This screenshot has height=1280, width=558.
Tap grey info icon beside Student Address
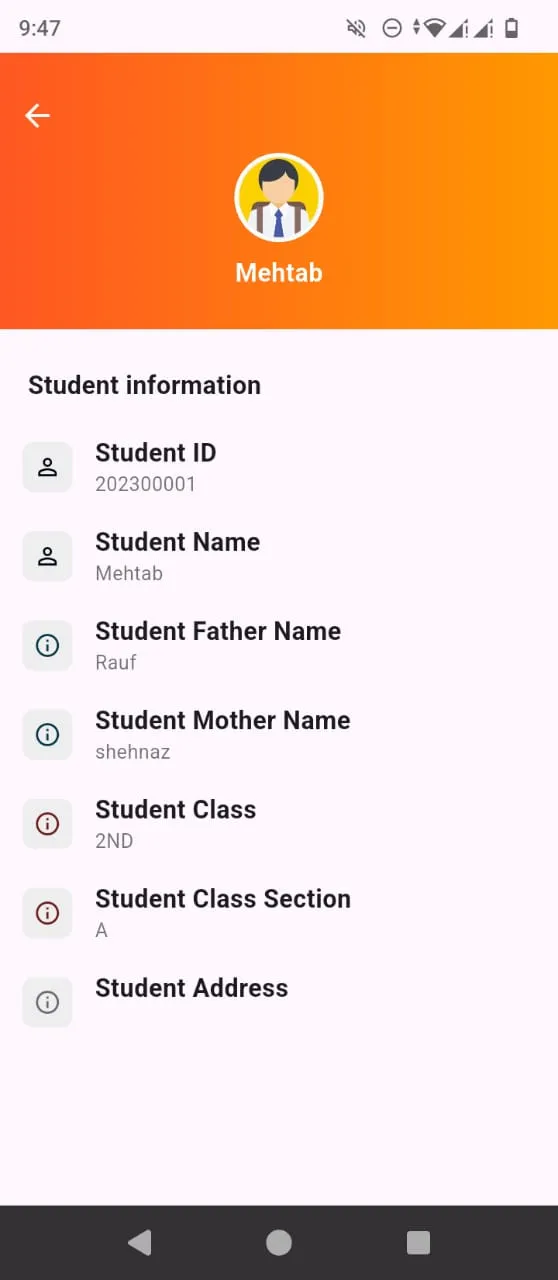[x=47, y=1001]
